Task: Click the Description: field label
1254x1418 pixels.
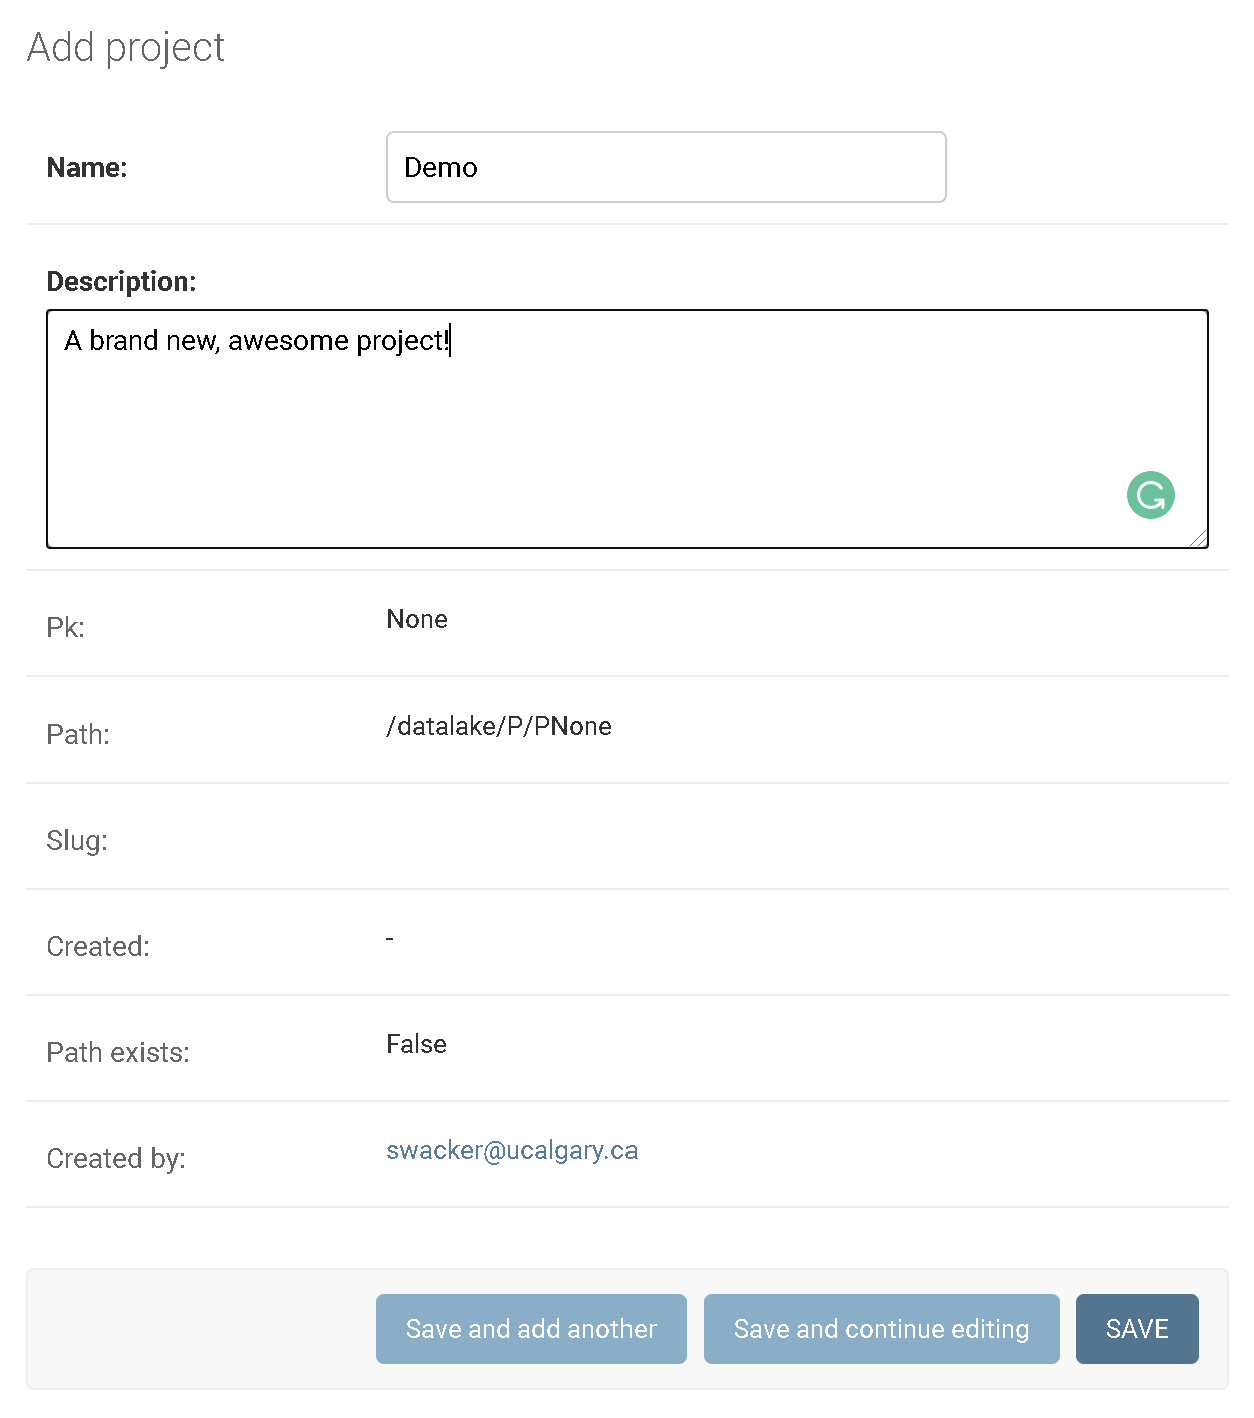Action: (121, 282)
